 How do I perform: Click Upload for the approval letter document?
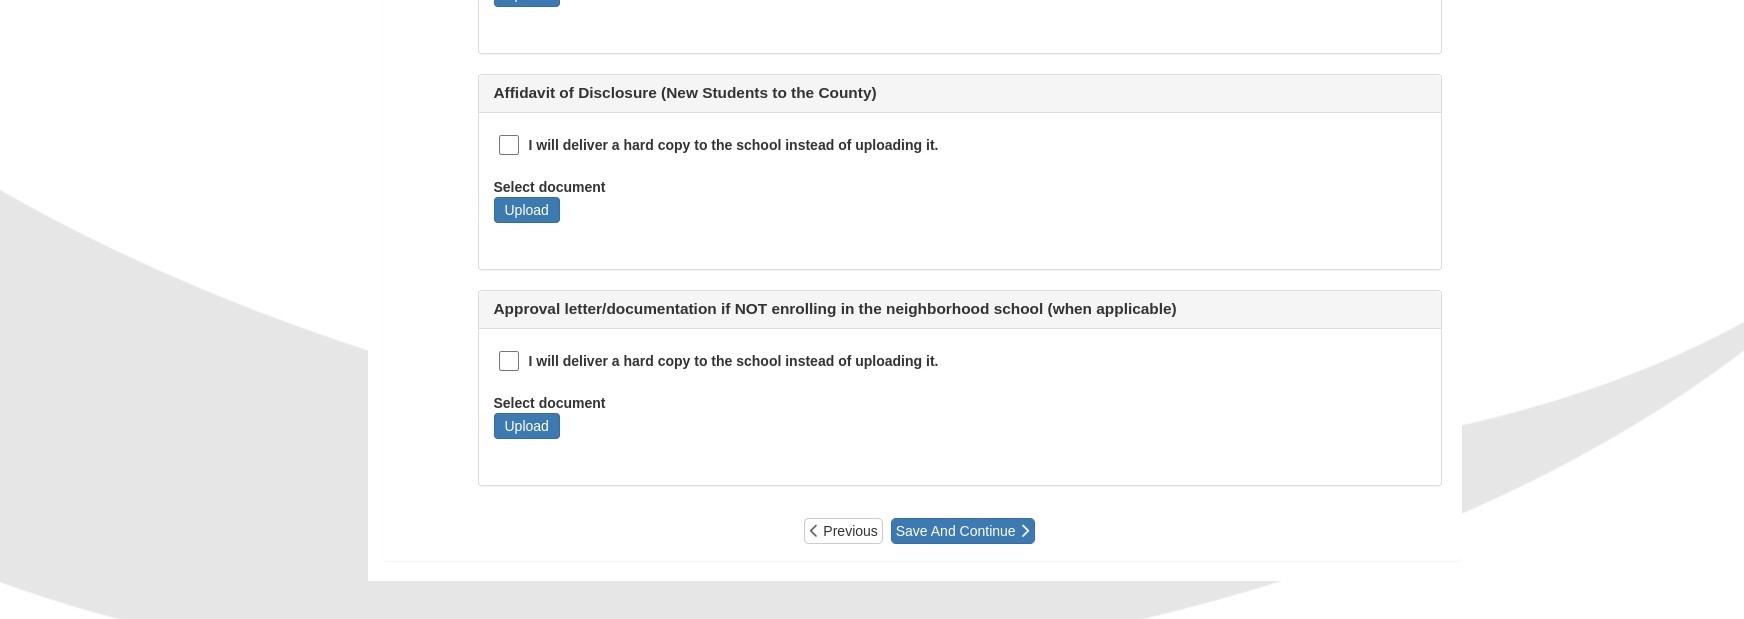(526, 426)
